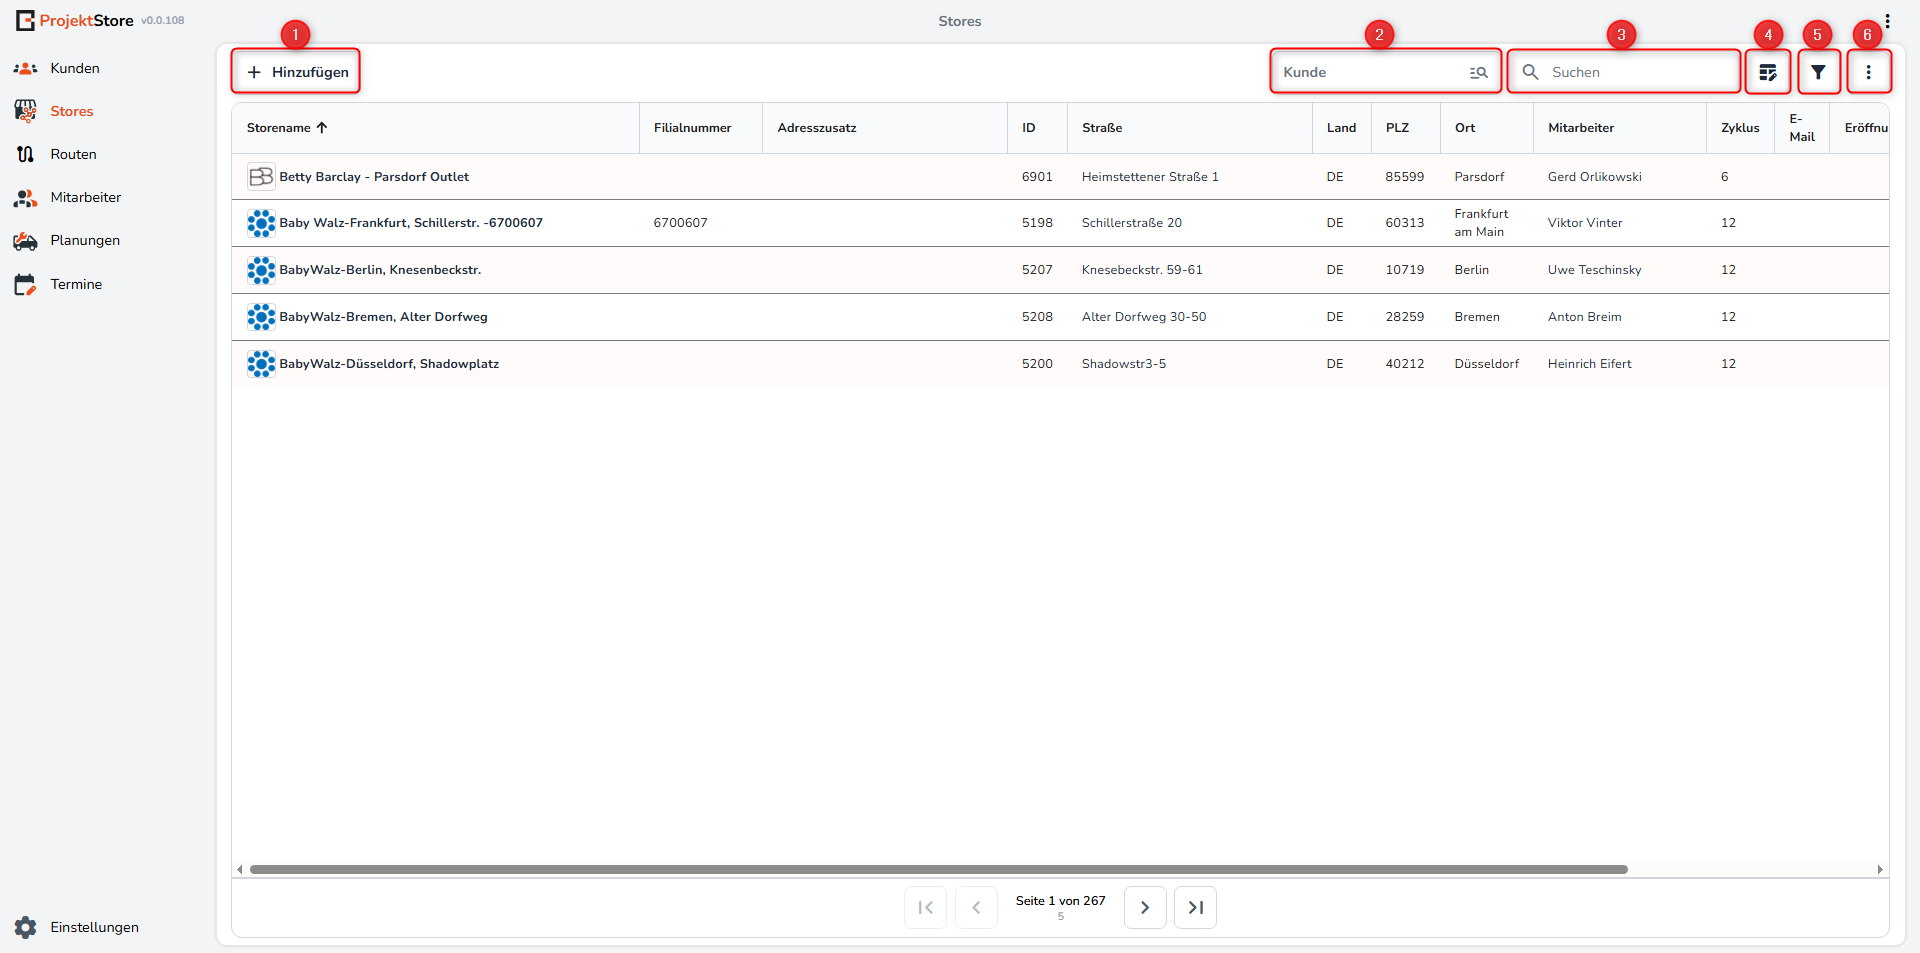Screen dimensions: 1920x953
Task: Click the magnifier icon in Suchen field
Action: [x=1530, y=72]
